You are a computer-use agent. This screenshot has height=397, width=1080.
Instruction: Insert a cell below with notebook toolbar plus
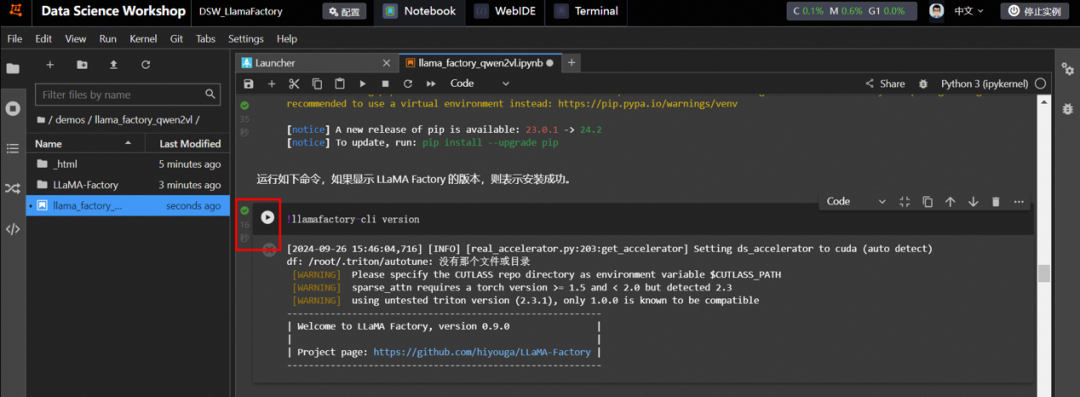click(x=271, y=83)
